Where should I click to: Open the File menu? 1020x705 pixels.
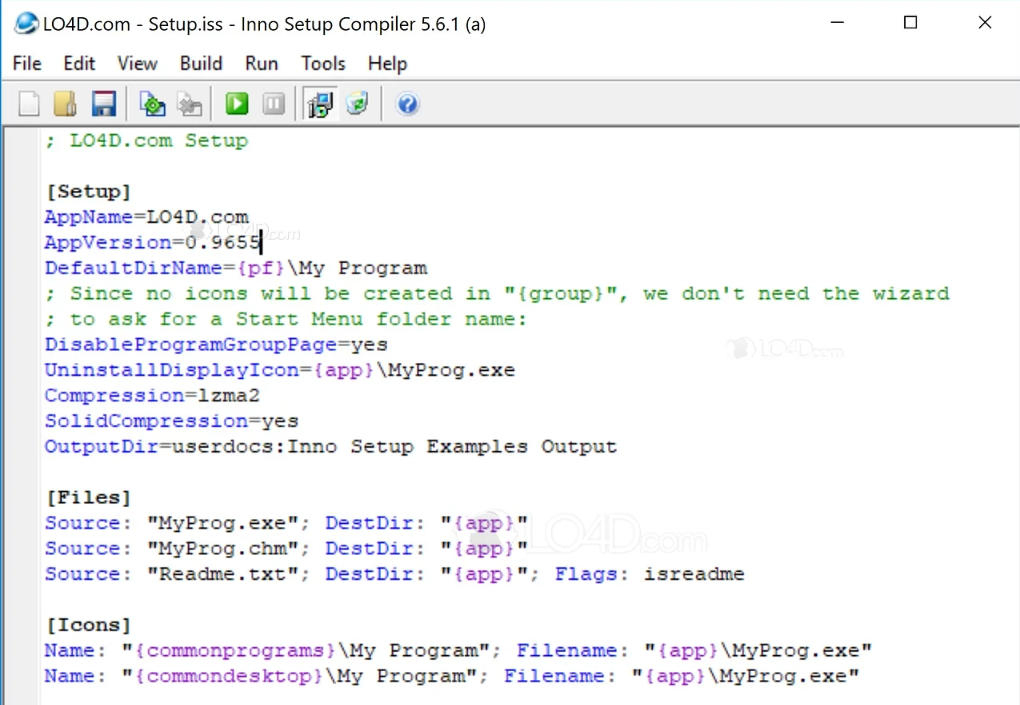(x=27, y=63)
